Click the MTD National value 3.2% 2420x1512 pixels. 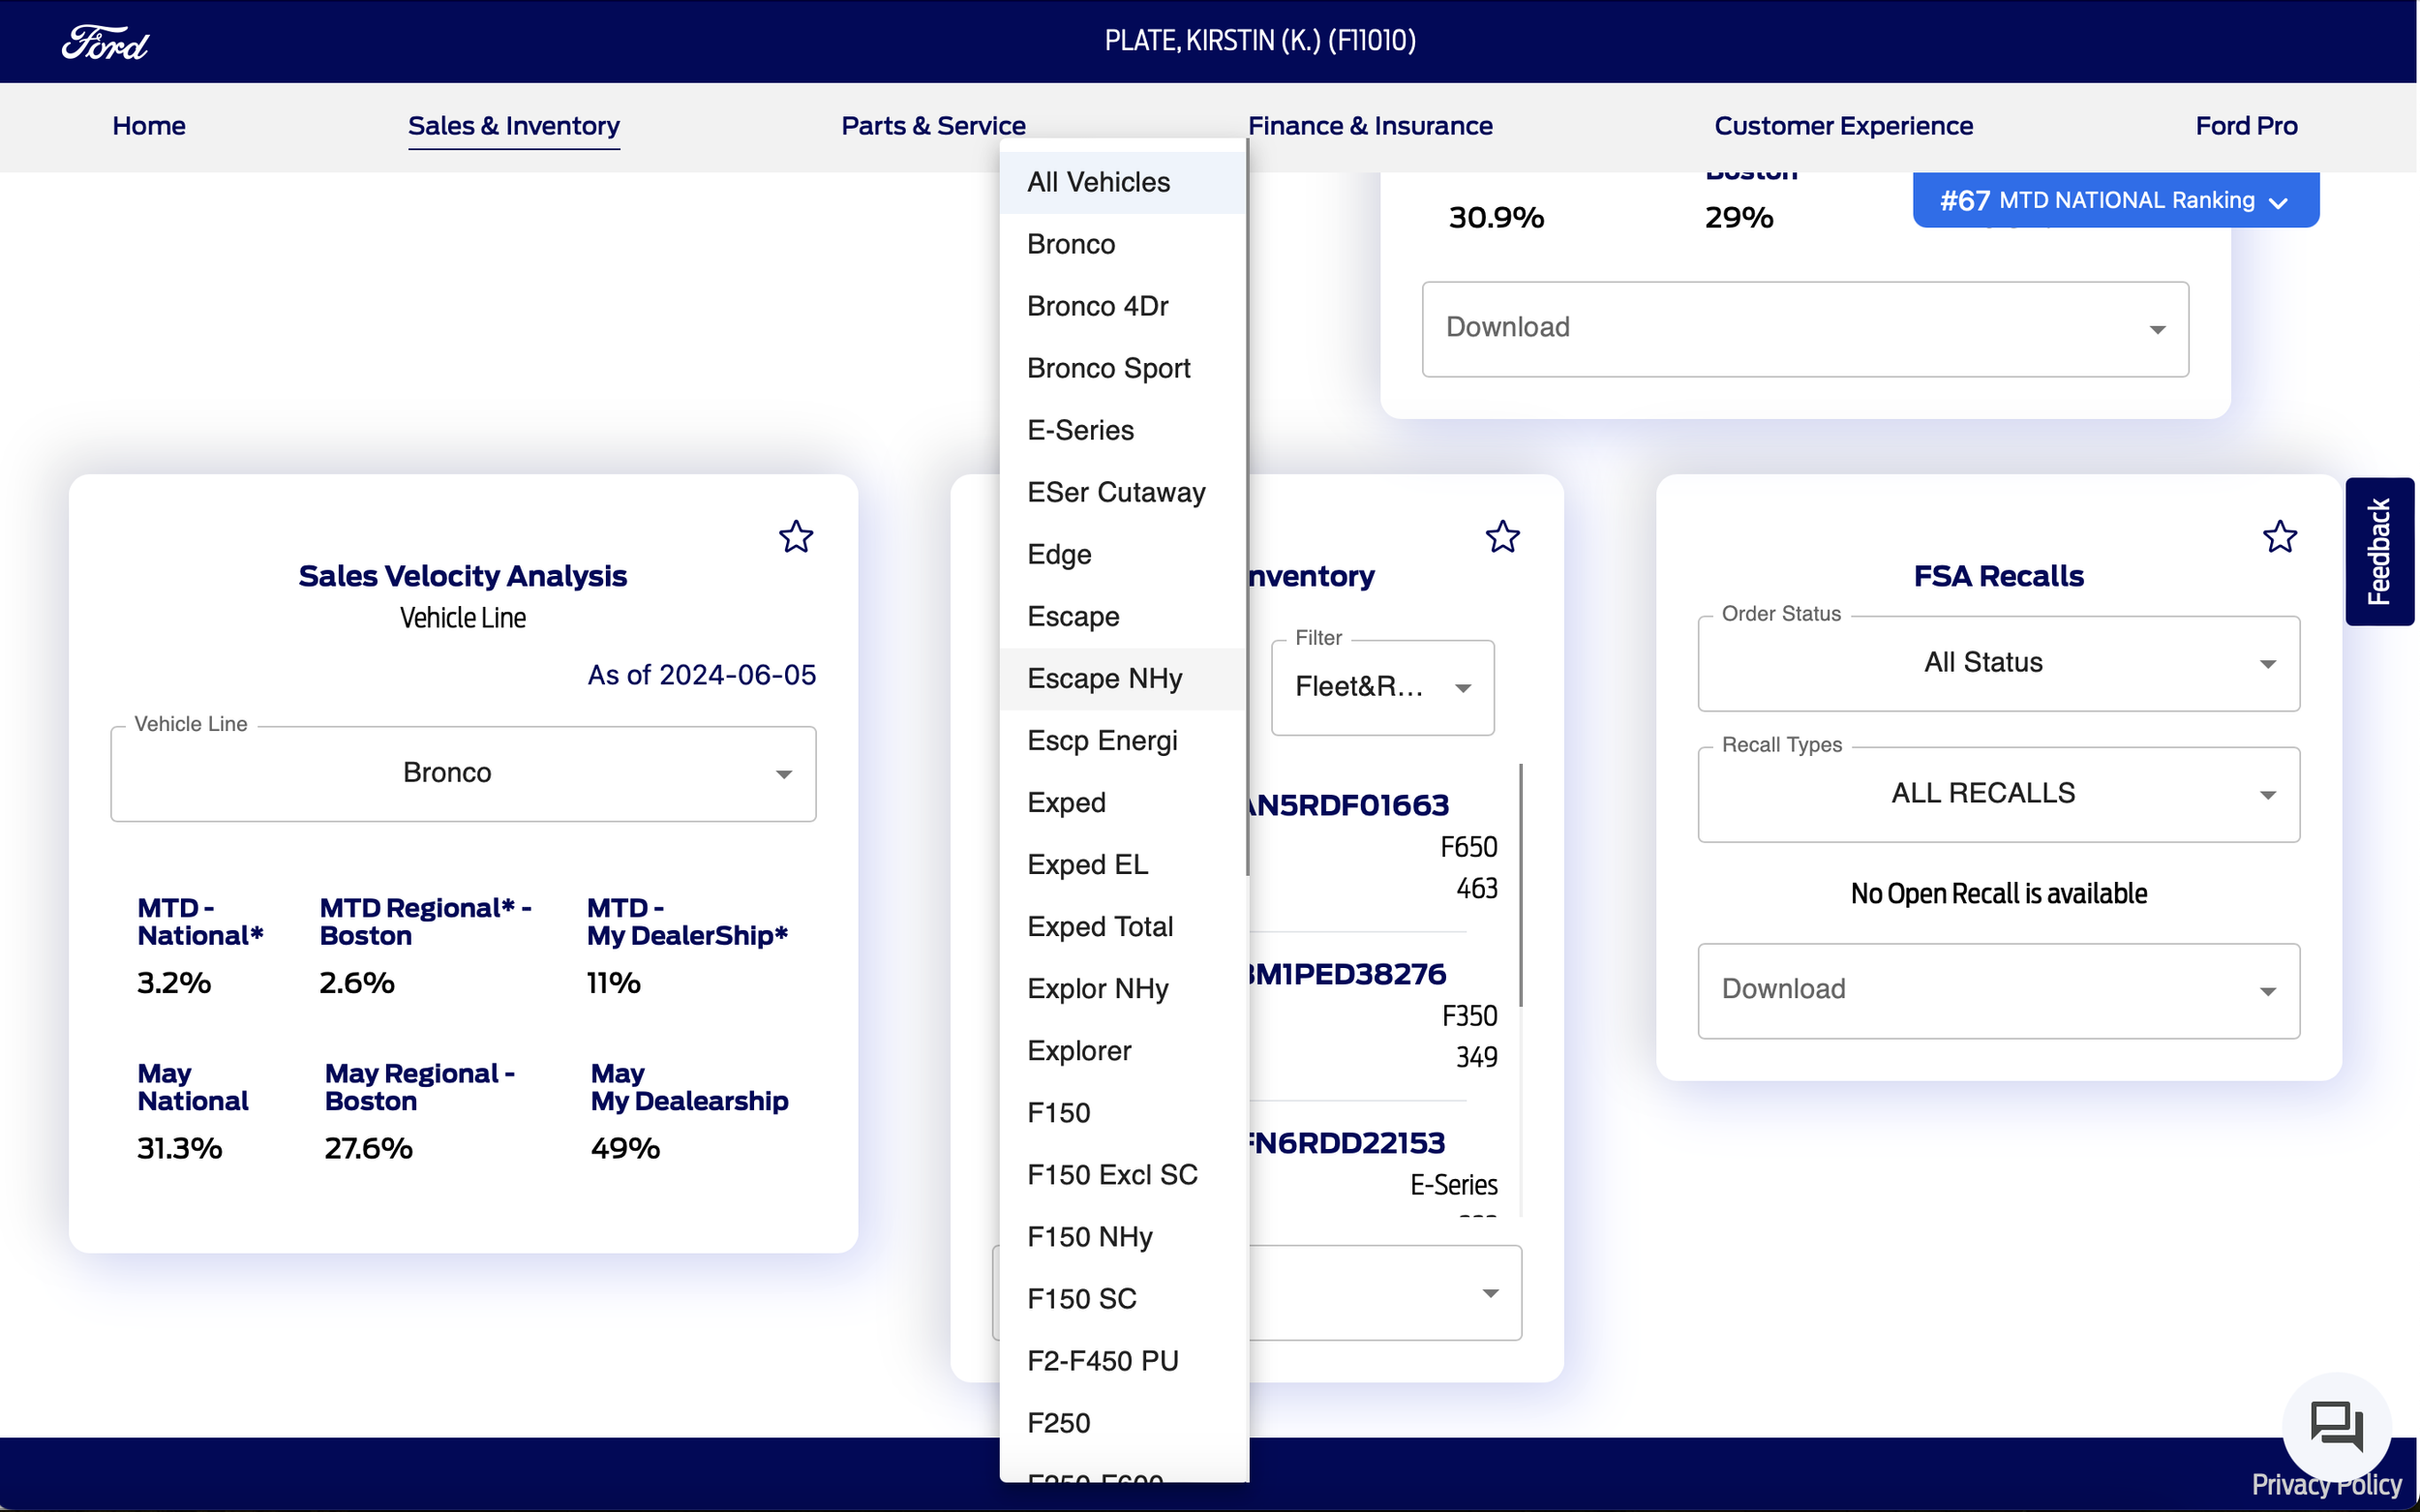tap(174, 983)
